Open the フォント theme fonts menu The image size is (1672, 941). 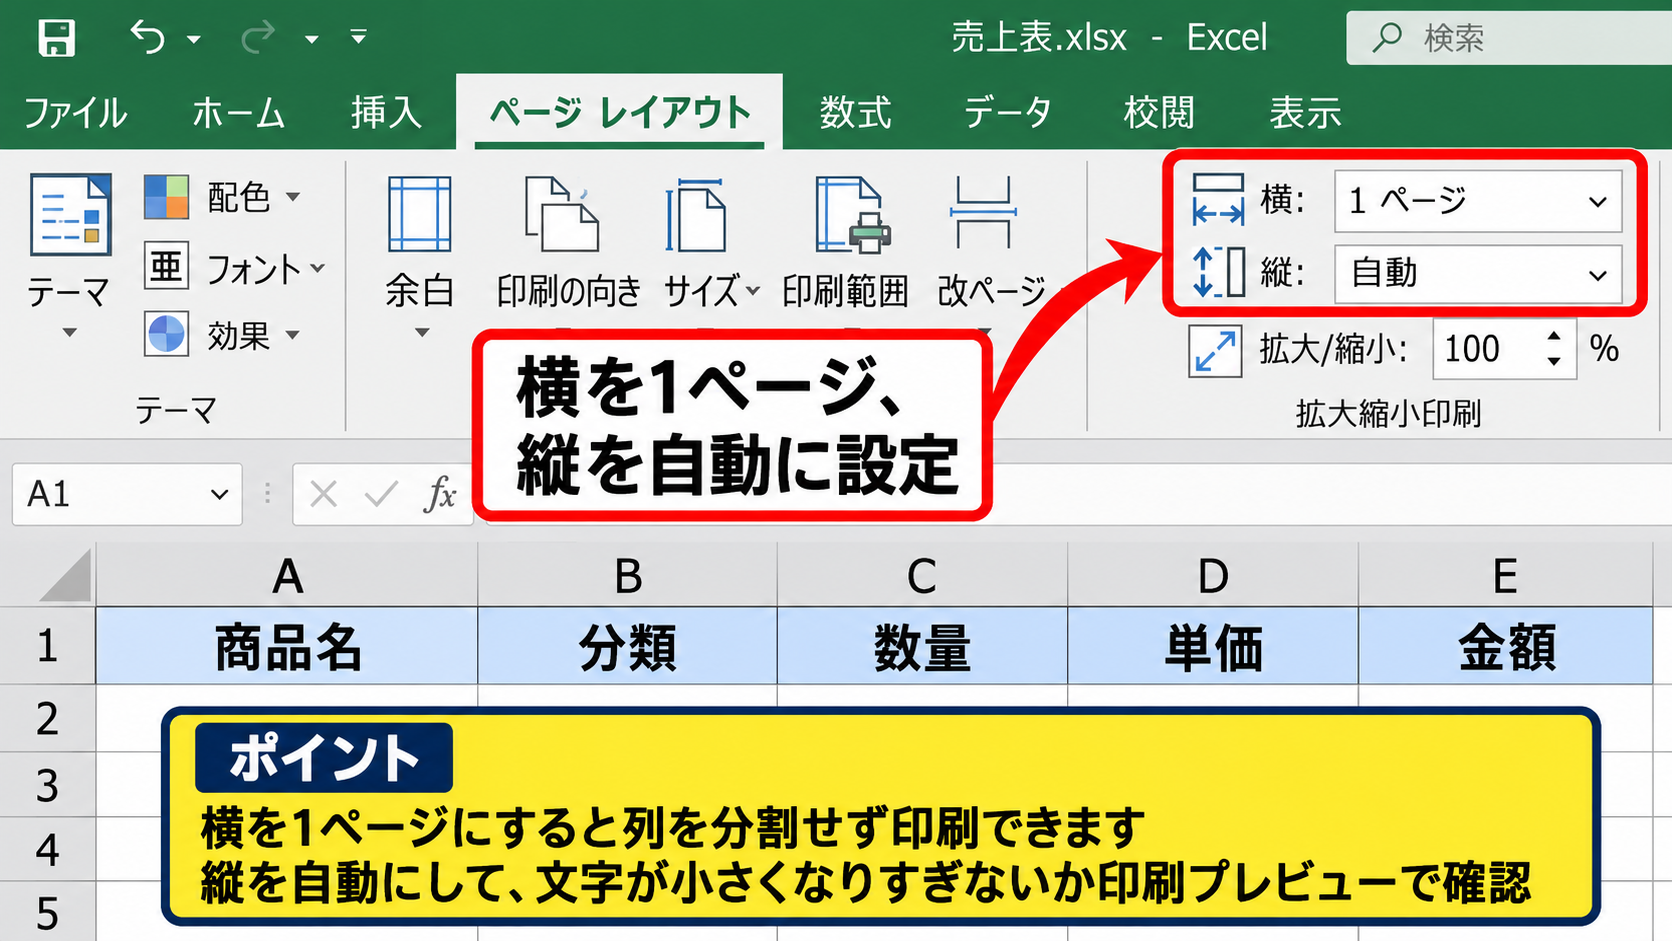235,268
